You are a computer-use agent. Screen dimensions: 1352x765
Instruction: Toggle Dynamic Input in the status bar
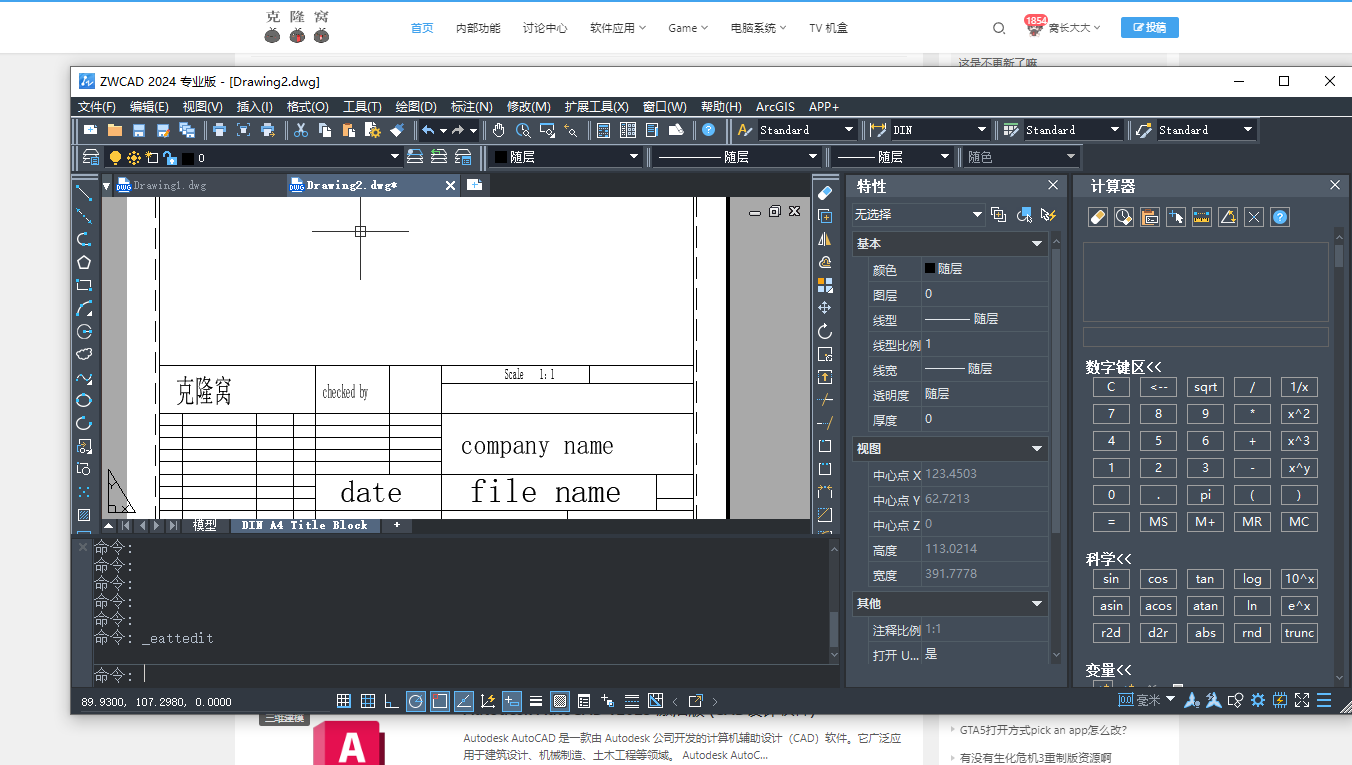tap(512, 701)
